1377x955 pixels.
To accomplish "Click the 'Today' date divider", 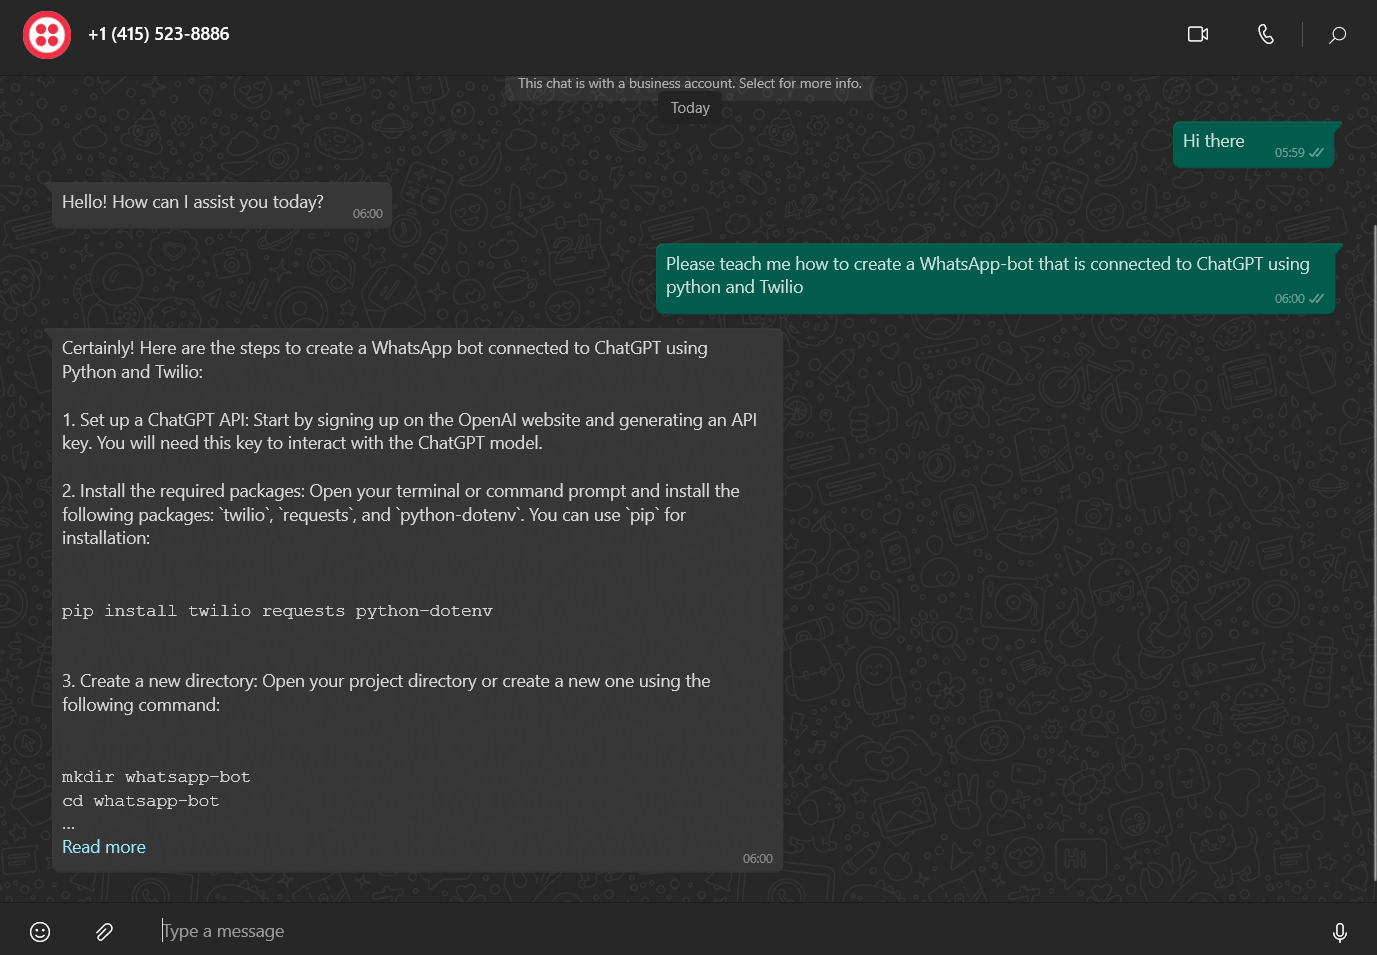I will [690, 108].
